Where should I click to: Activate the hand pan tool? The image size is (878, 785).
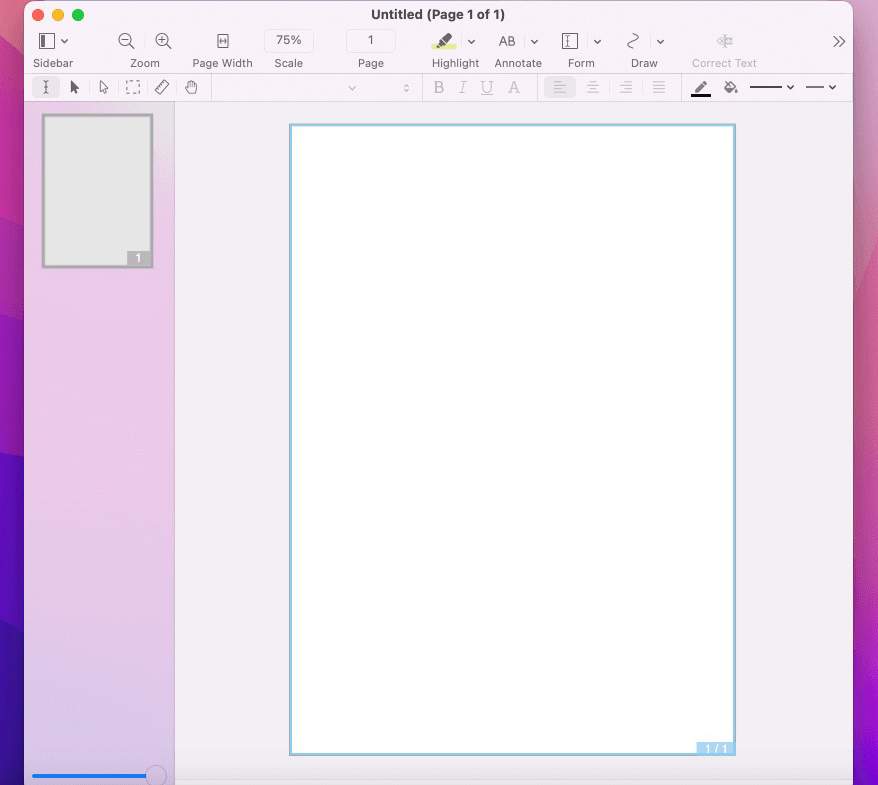point(191,88)
